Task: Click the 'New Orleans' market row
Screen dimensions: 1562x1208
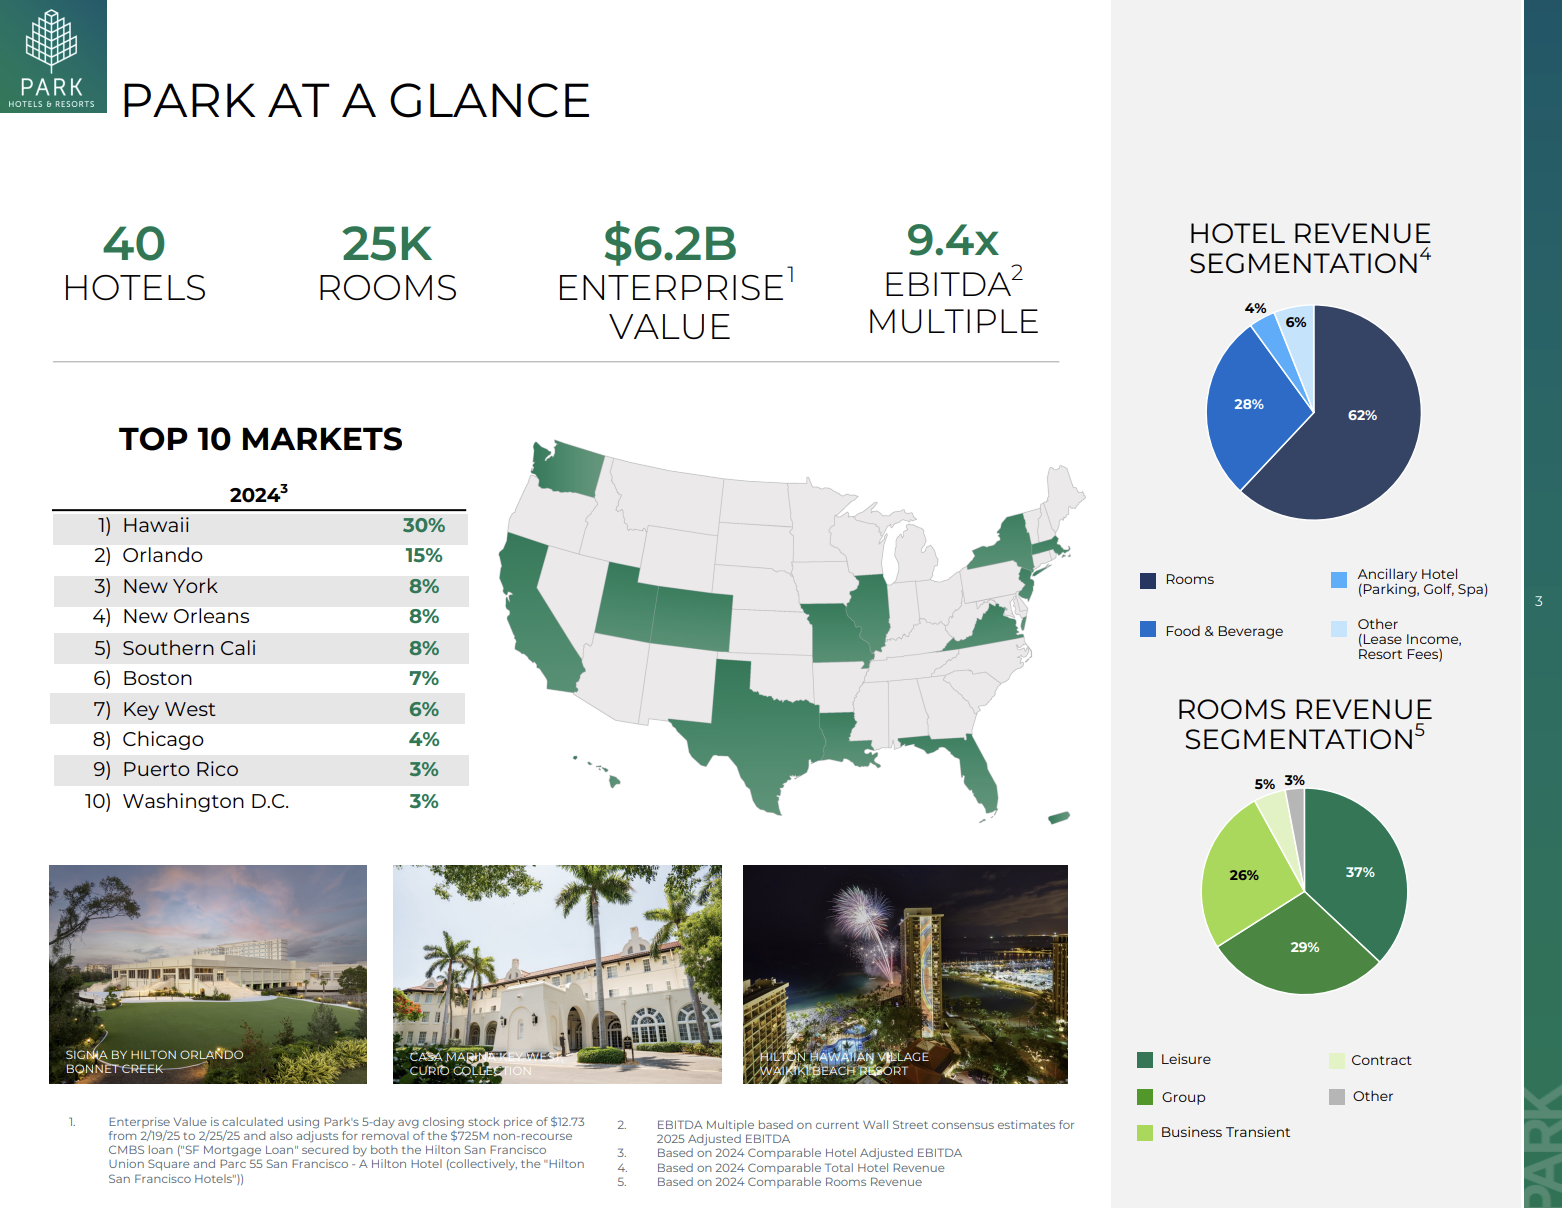Action: (260, 617)
